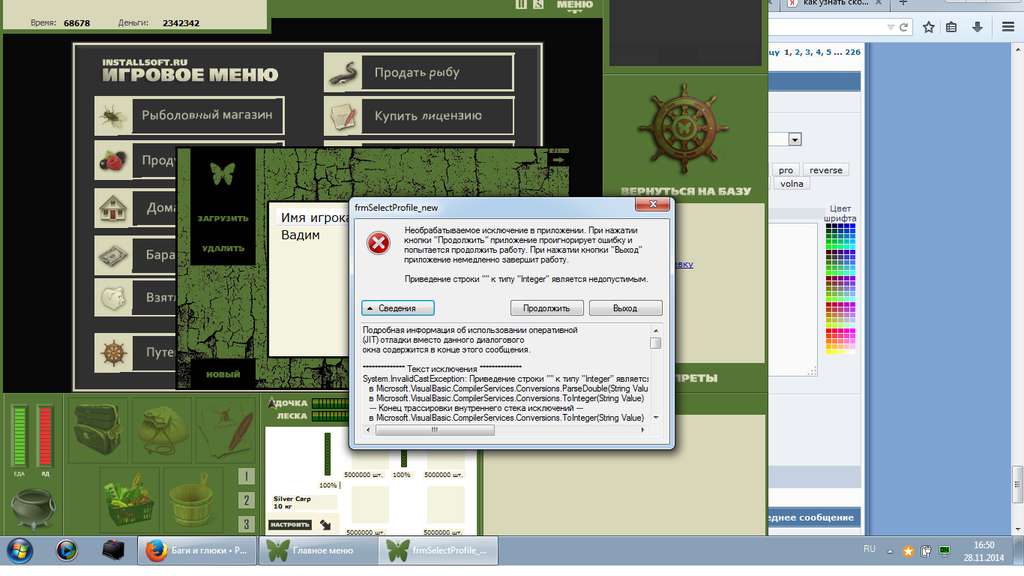Screen dimensions: 1024x576
Task: Select rod slot number 3
Action: pyautogui.click(x=246, y=523)
